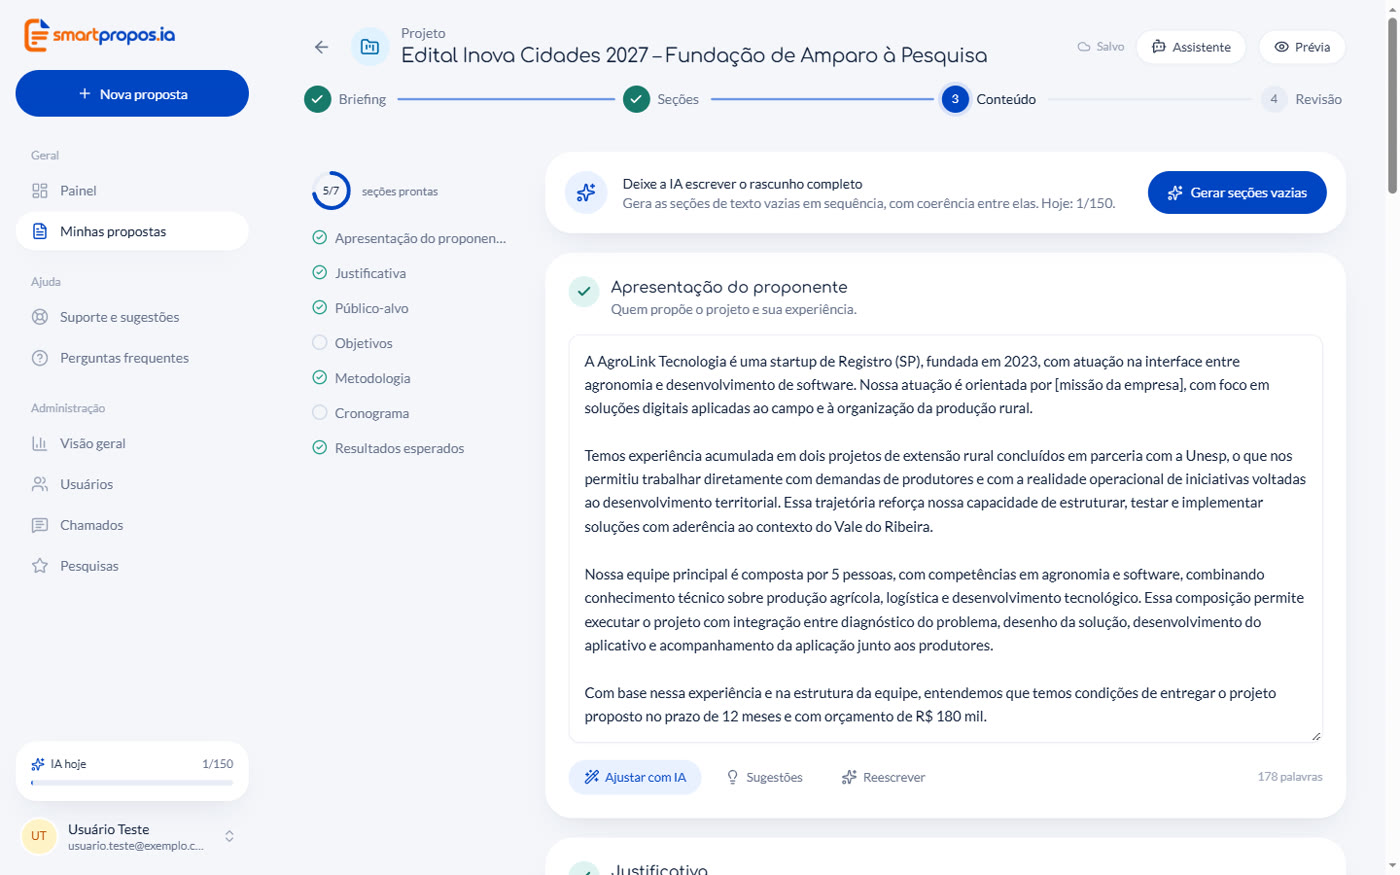Click the page vertical scrollbar
Image resolution: width=1400 pixels, height=875 pixels.
(1392, 105)
